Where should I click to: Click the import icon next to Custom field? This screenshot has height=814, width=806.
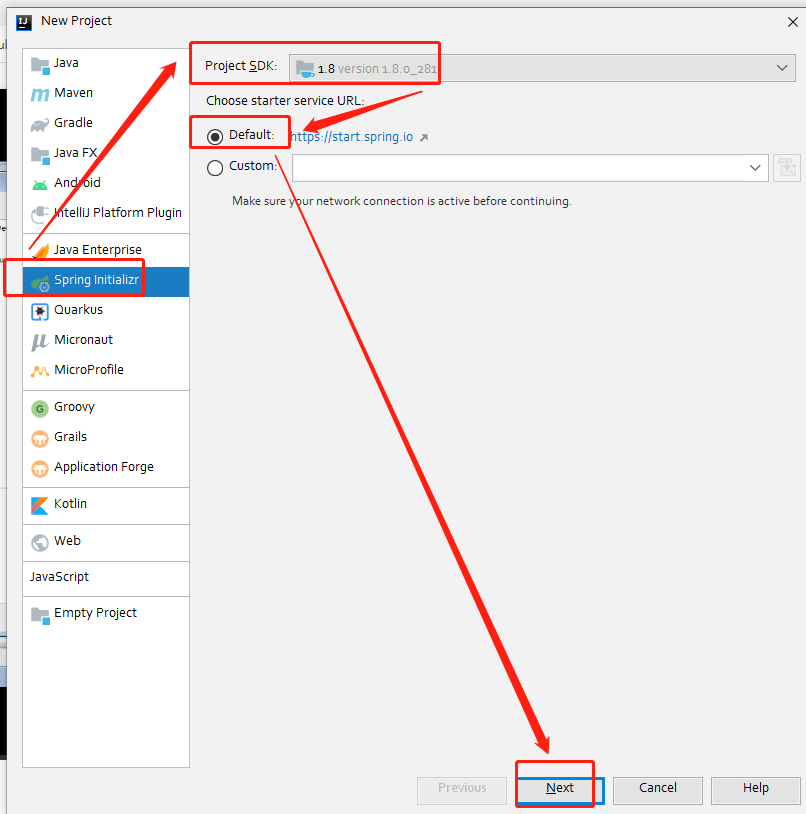click(787, 168)
